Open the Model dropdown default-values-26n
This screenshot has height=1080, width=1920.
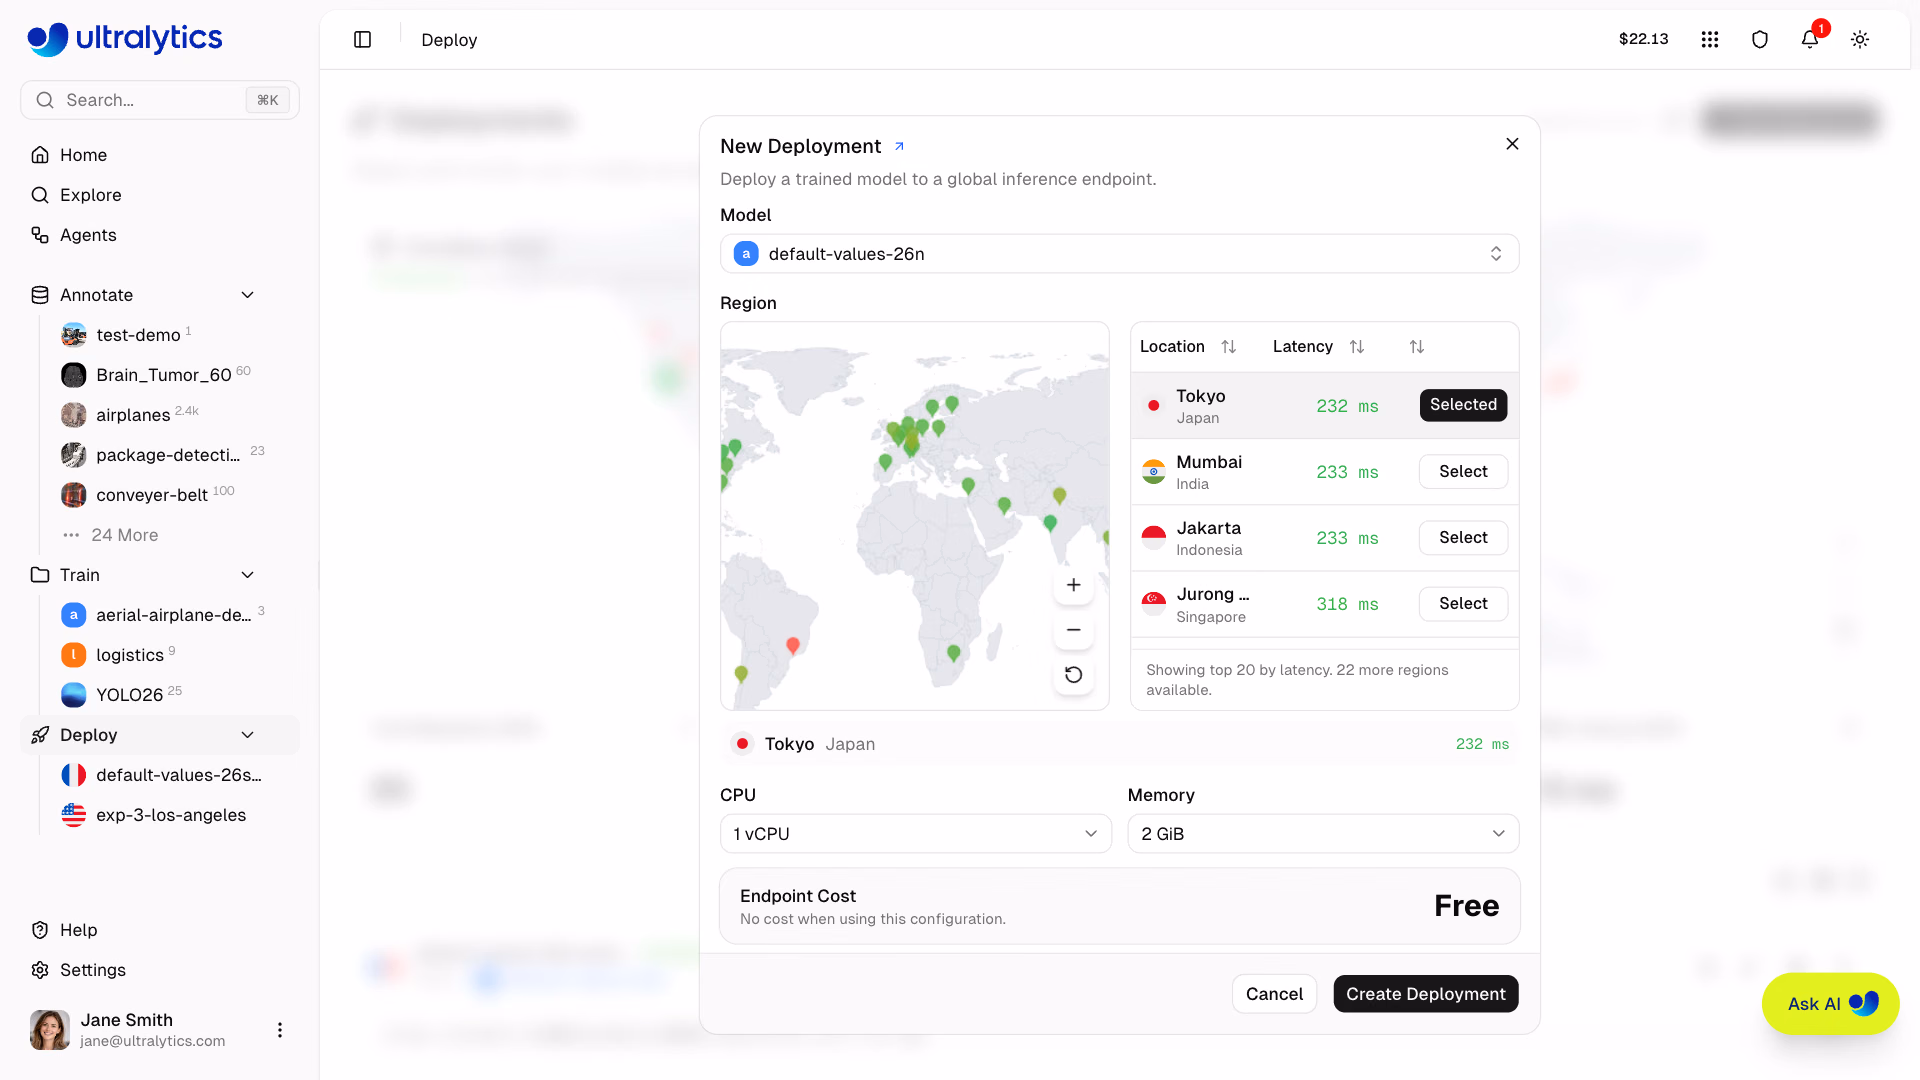(x=1119, y=254)
